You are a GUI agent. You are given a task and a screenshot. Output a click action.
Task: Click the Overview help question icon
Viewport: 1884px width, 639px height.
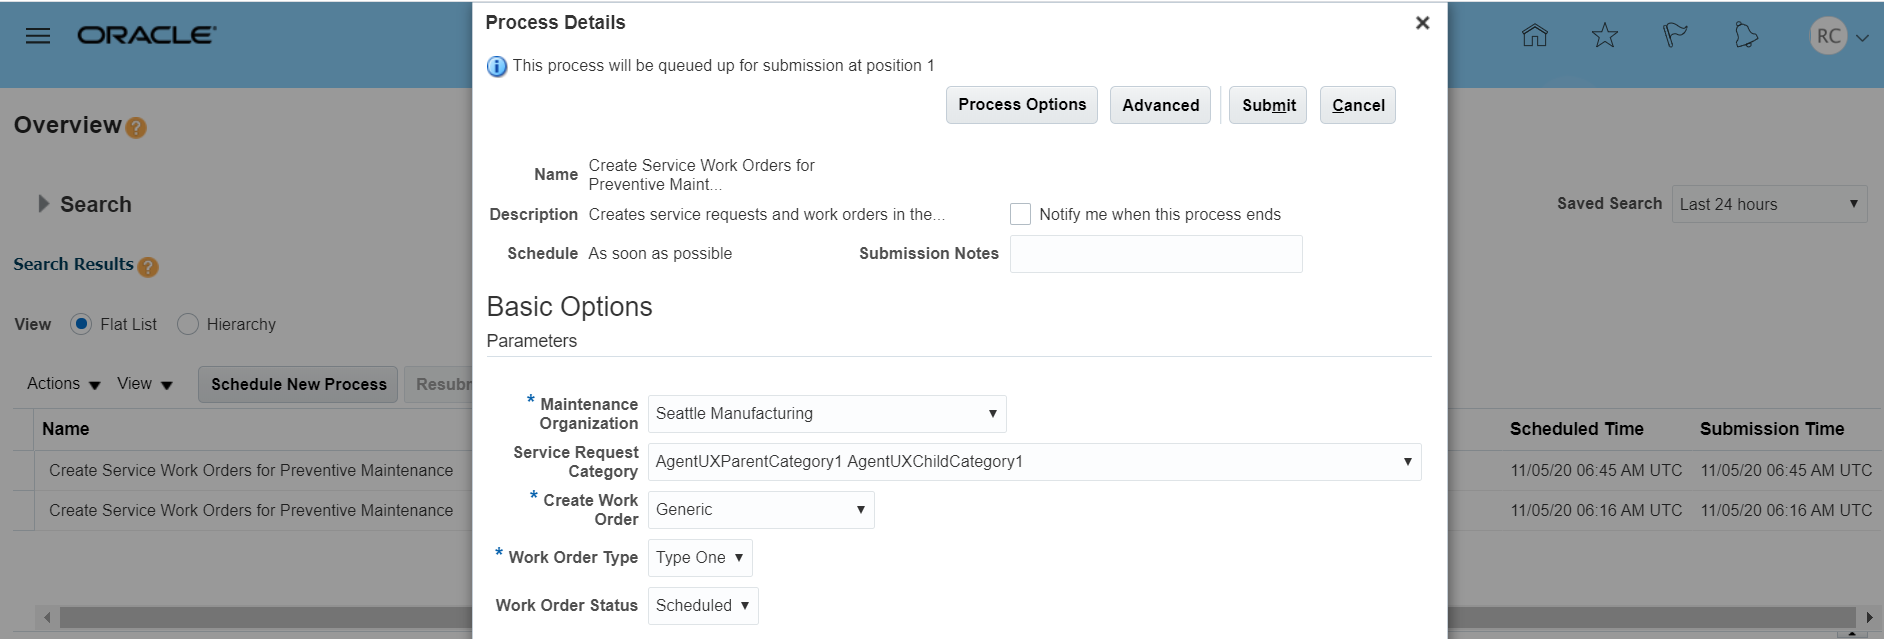(137, 128)
